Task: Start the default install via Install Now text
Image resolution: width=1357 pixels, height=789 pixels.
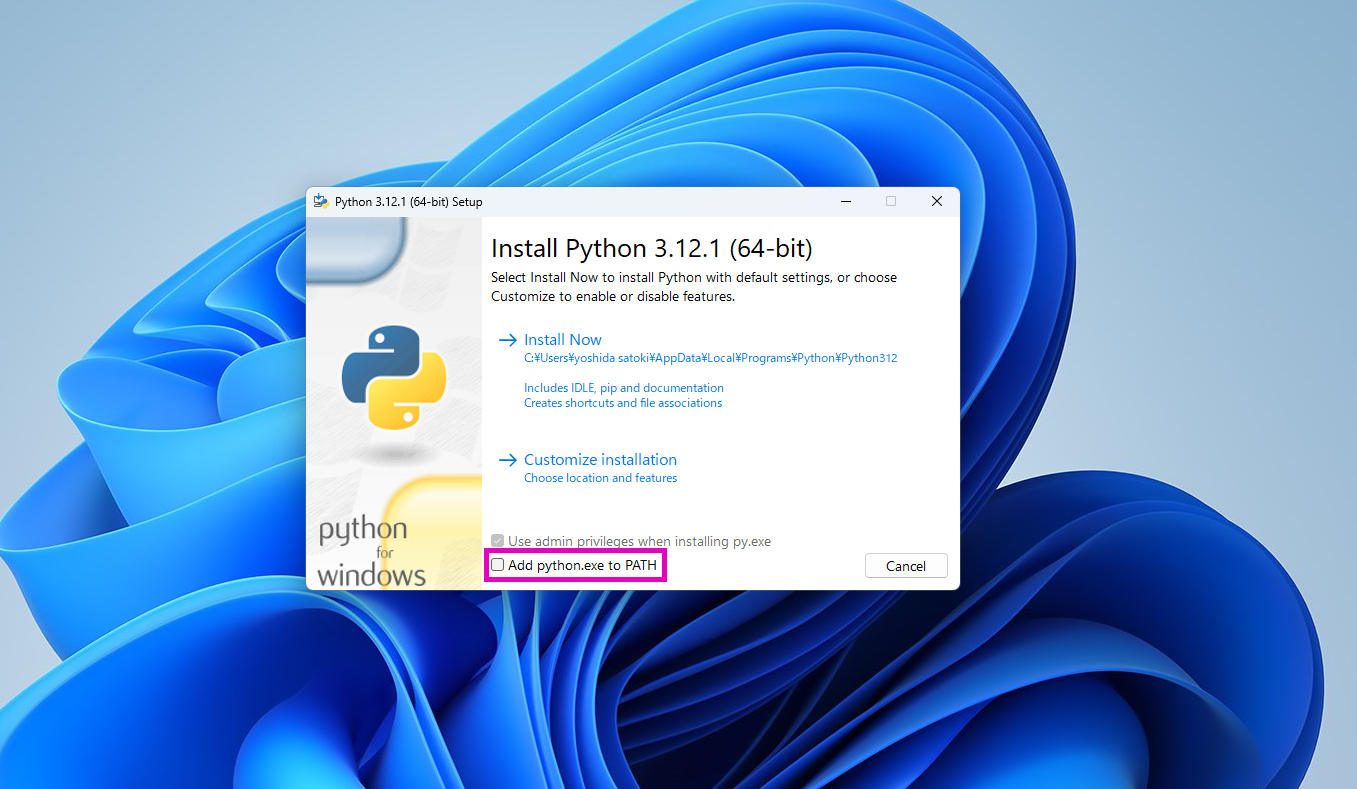Action: point(562,340)
